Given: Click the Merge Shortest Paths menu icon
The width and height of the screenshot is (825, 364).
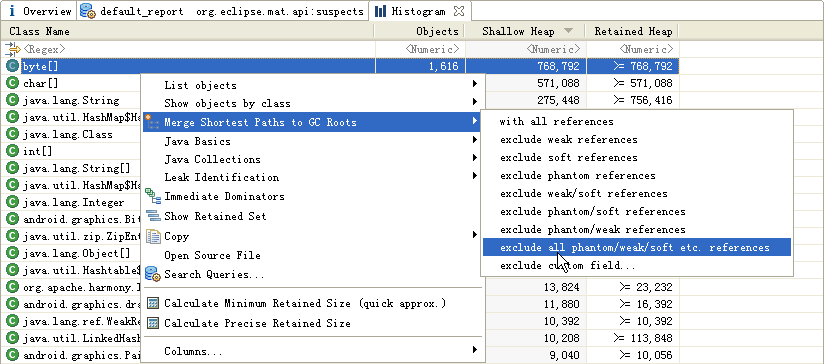Looking at the screenshot, I should 152,122.
